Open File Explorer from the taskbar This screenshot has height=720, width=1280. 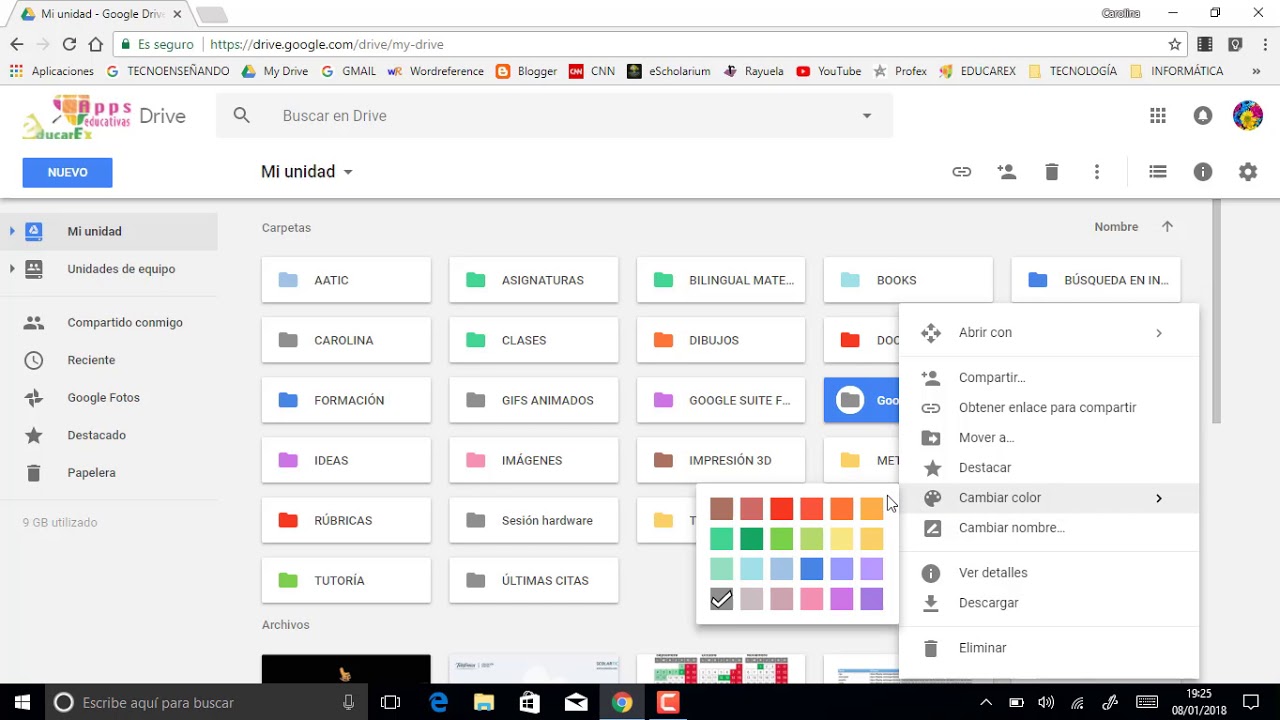(484, 702)
